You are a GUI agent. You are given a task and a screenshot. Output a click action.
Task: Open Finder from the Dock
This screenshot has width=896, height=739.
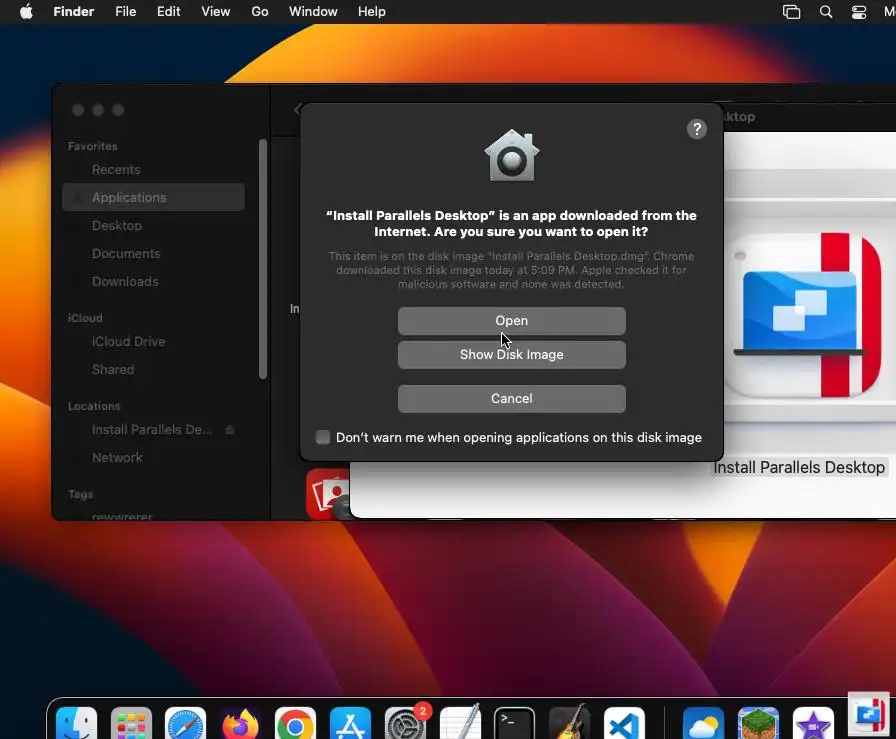[77, 725]
